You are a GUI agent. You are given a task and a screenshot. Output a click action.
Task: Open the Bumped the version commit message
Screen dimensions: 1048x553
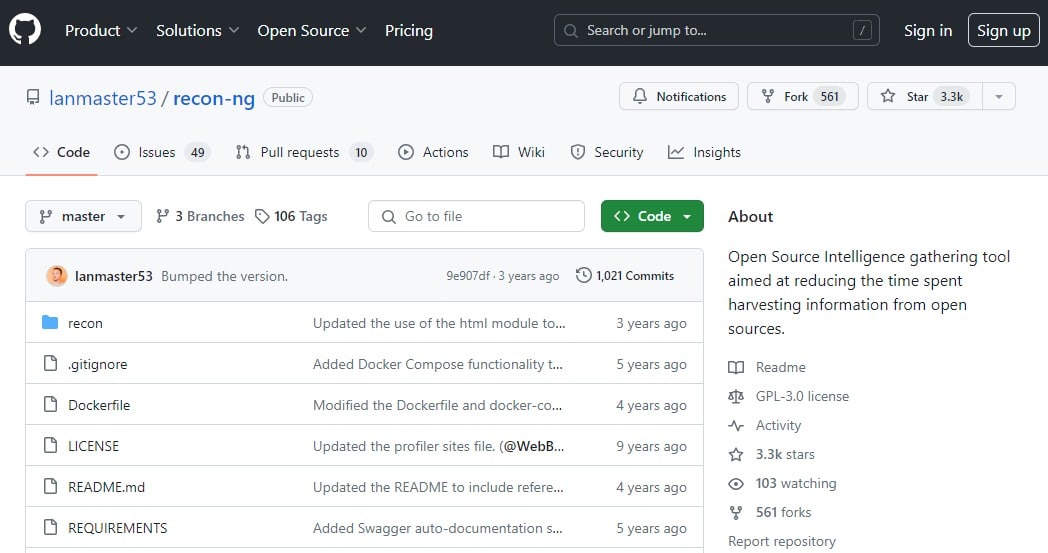coord(225,276)
